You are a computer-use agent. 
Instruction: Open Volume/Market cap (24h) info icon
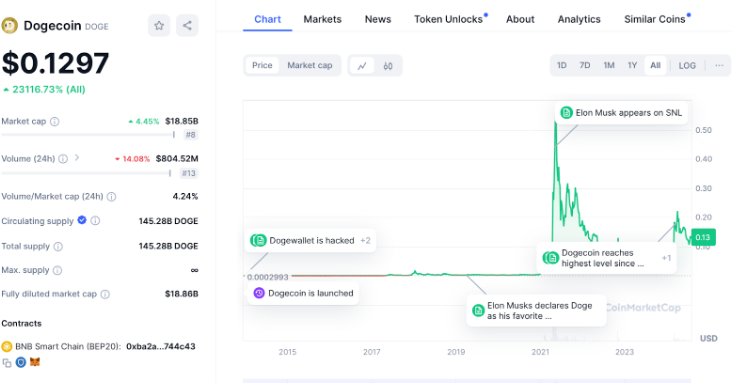coord(112,197)
